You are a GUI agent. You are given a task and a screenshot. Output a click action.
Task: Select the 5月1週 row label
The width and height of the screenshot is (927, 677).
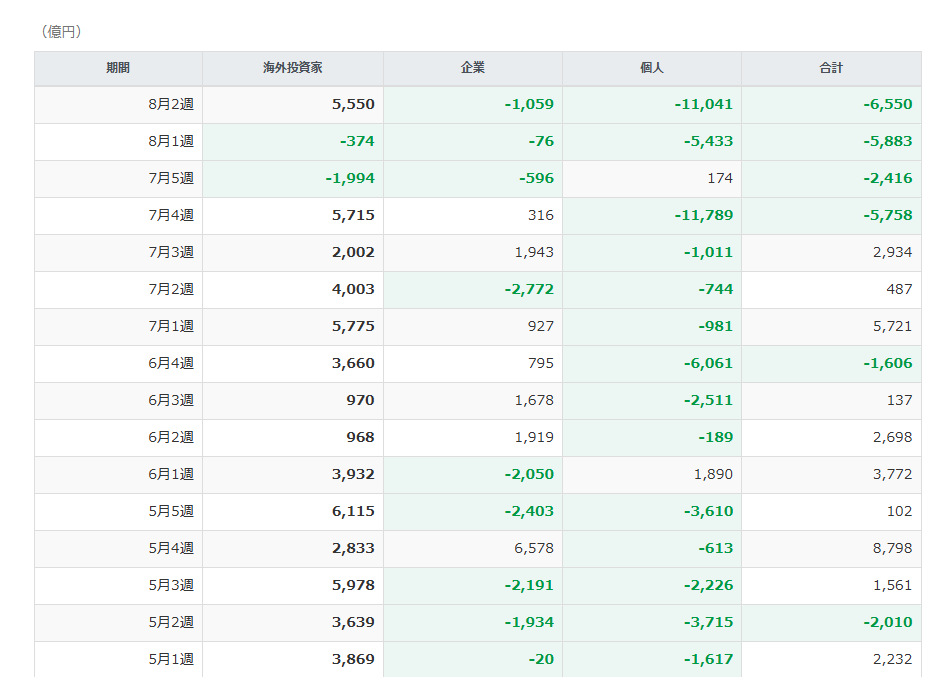(171, 659)
